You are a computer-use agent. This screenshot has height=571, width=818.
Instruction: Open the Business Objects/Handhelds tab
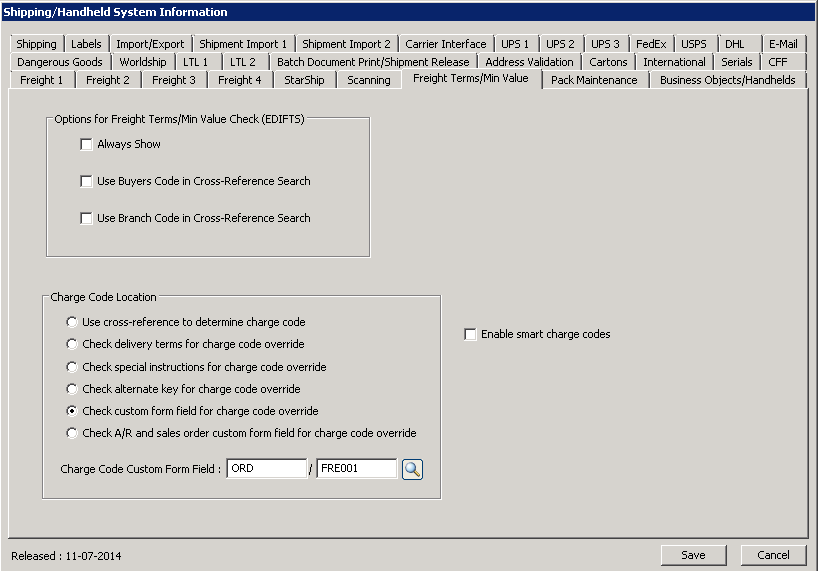(x=727, y=80)
